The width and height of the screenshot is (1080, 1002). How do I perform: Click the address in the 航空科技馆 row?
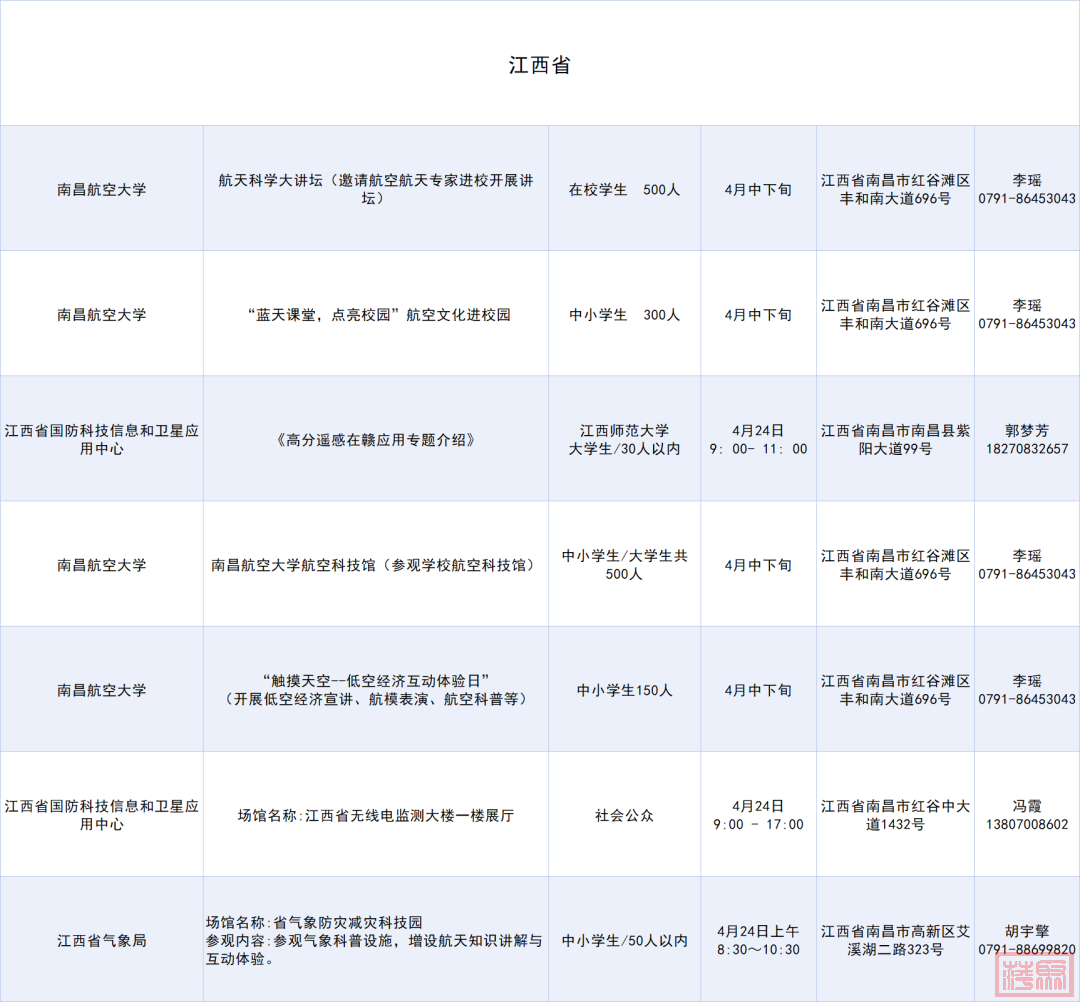[895, 565]
